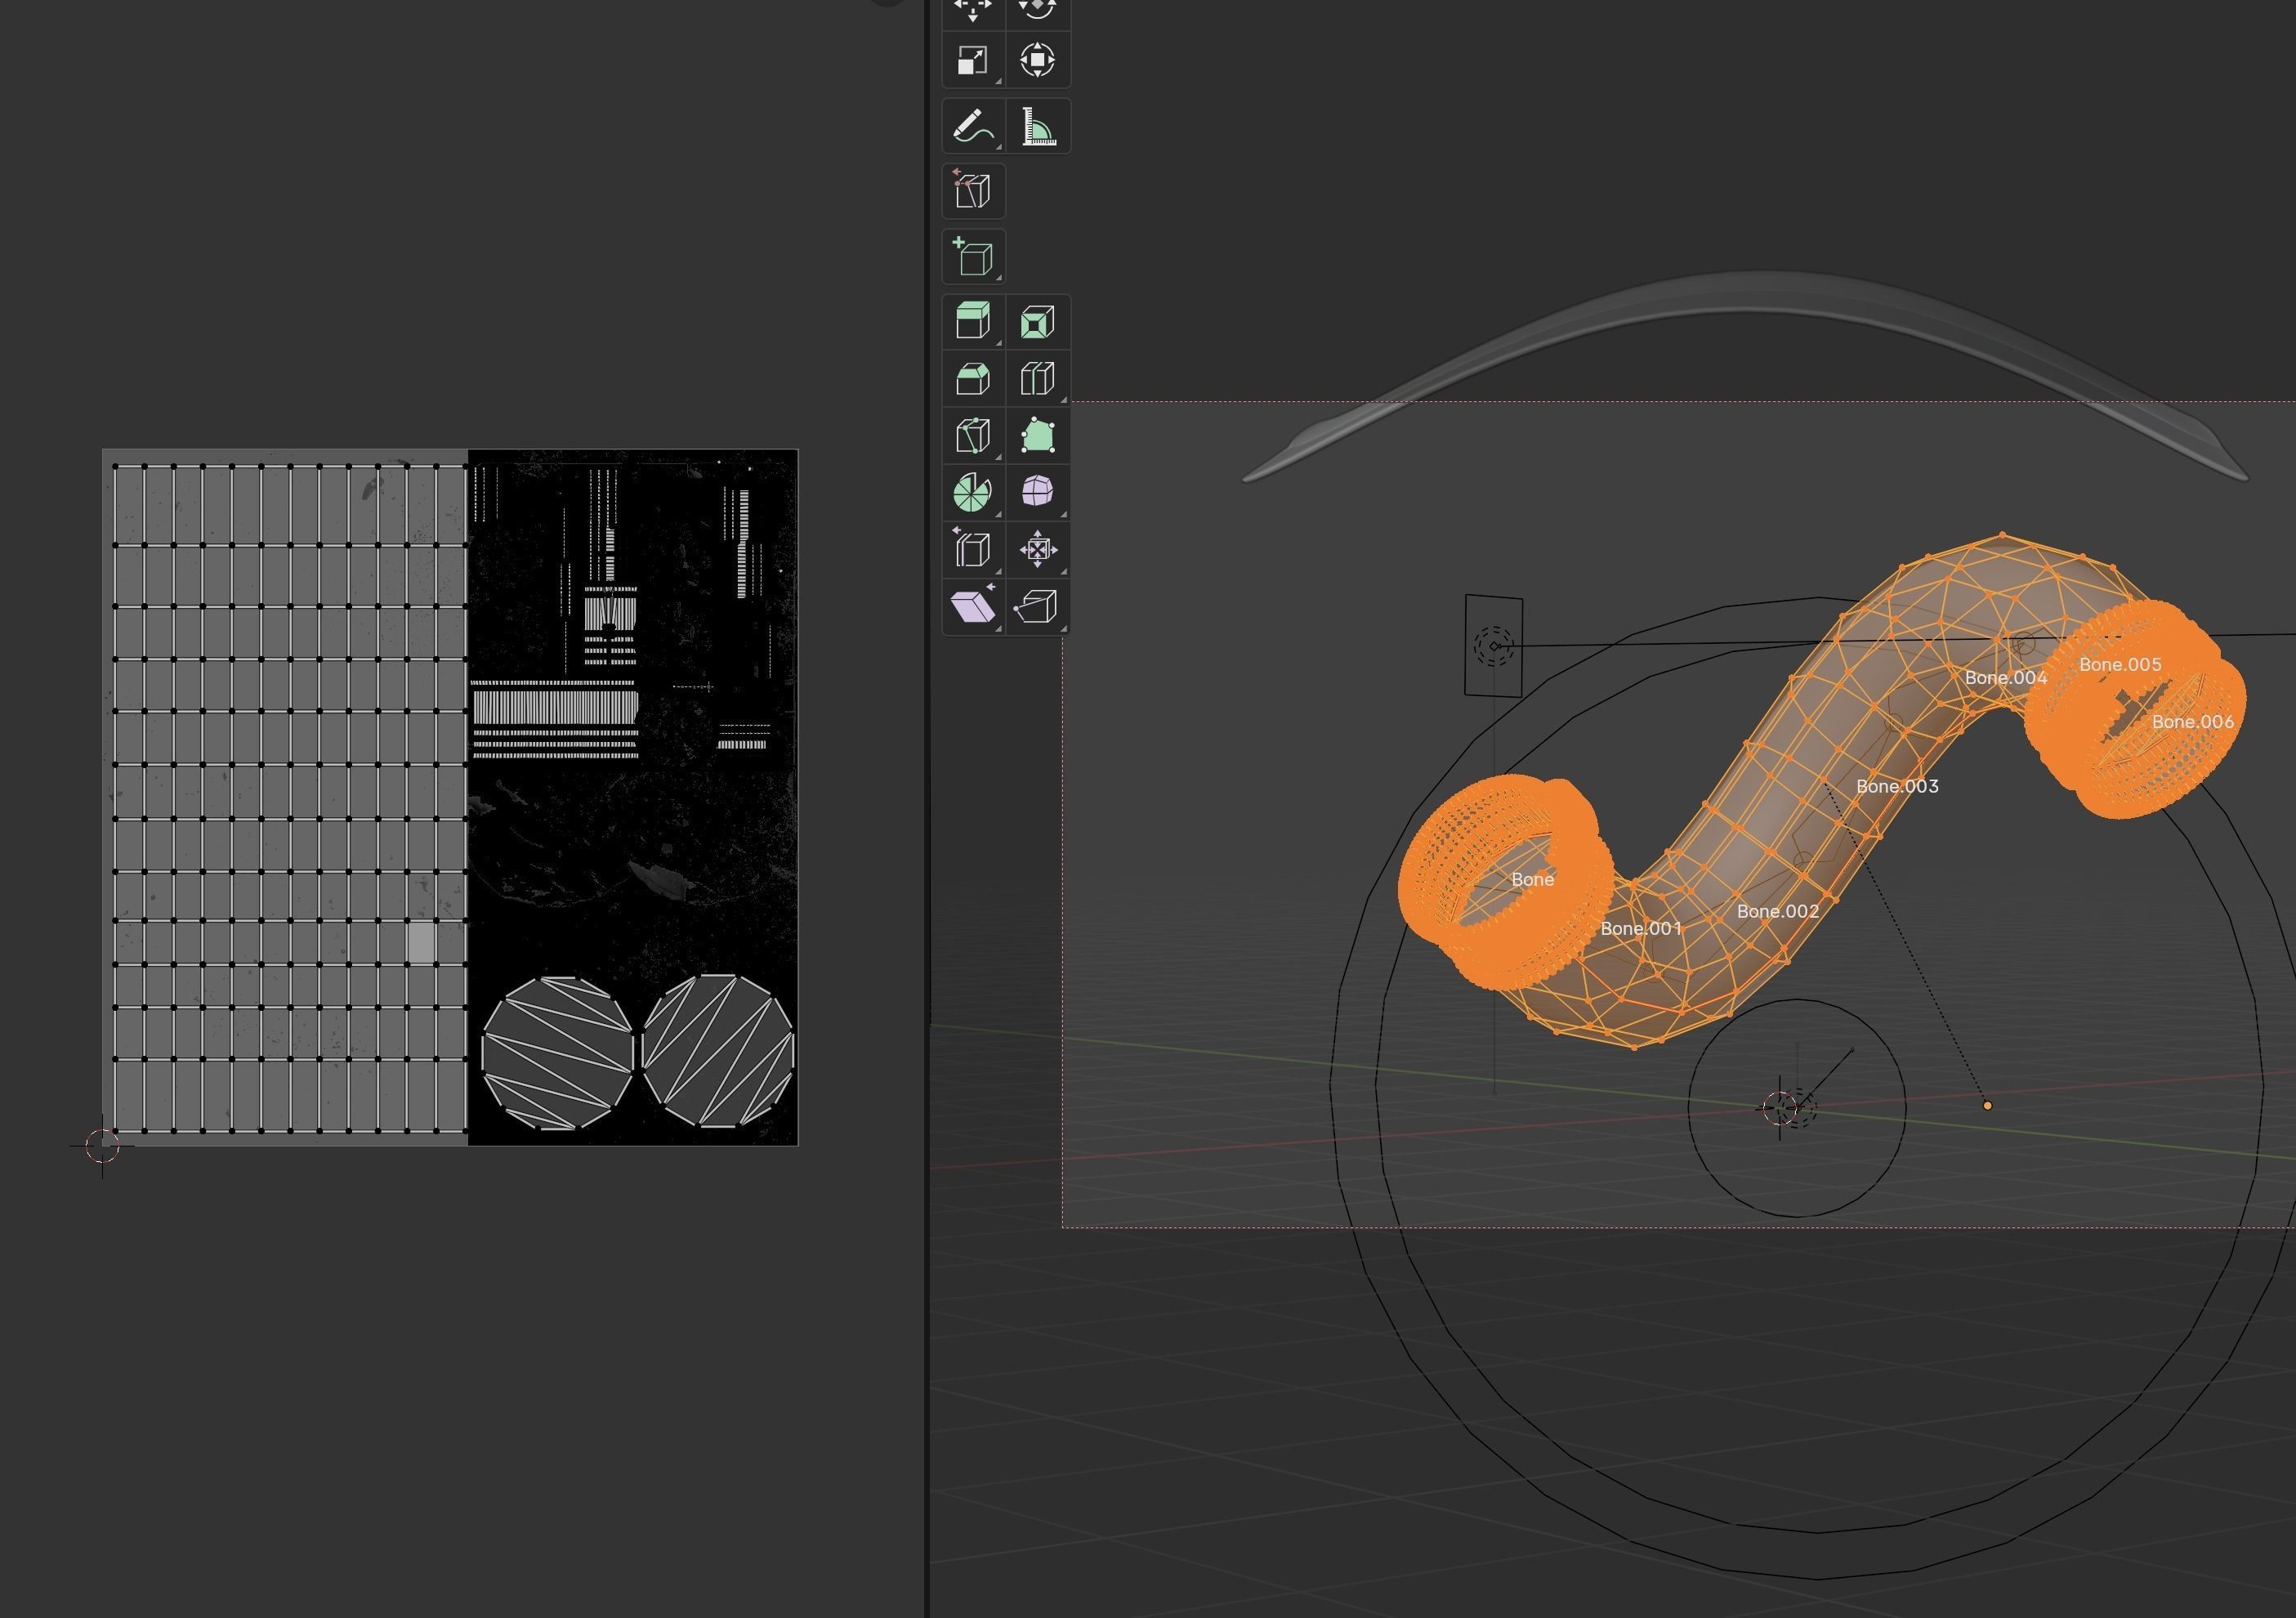Image resolution: width=2296 pixels, height=1618 pixels.
Task: Select the Transform tool
Action: (1037, 61)
